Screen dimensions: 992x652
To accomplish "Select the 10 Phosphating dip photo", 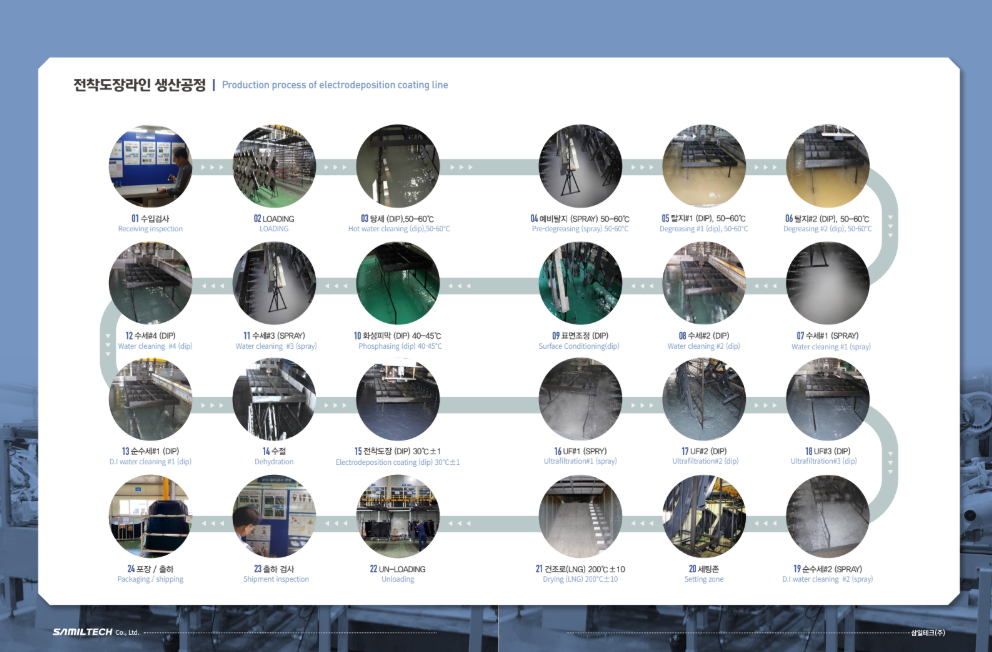I will click(x=397, y=283).
